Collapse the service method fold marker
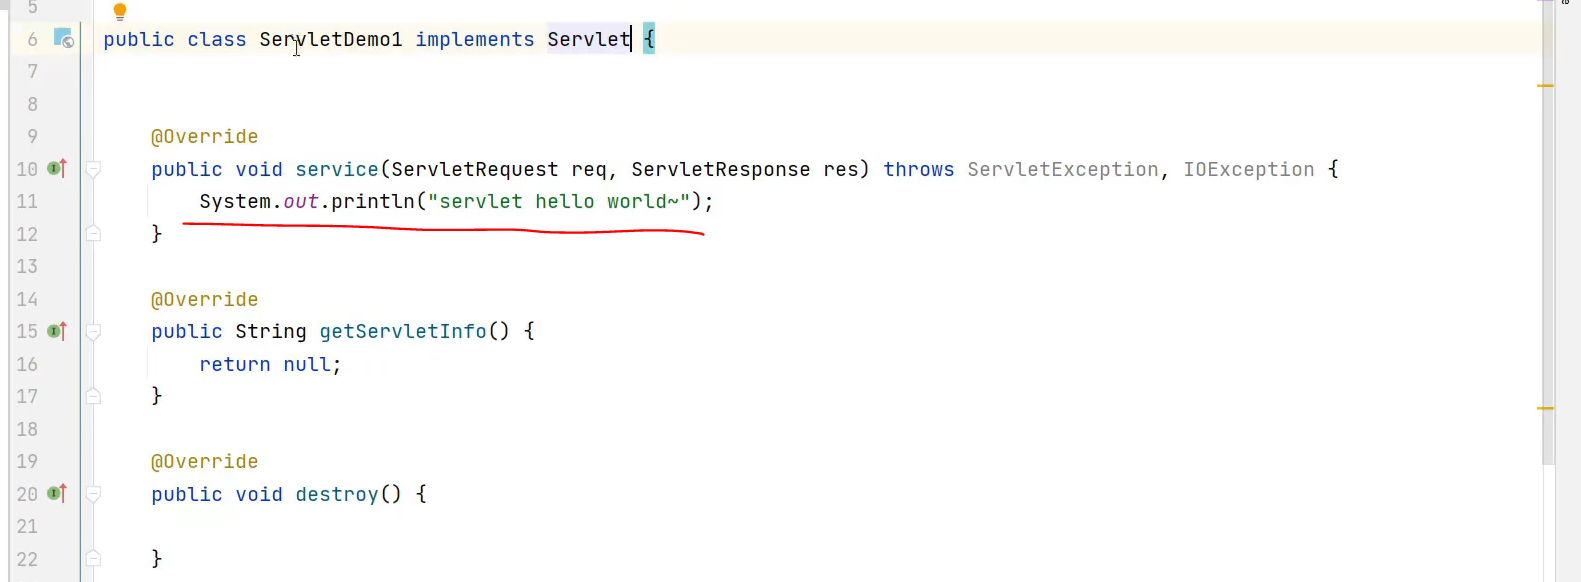This screenshot has width=1581, height=582. click(93, 169)
